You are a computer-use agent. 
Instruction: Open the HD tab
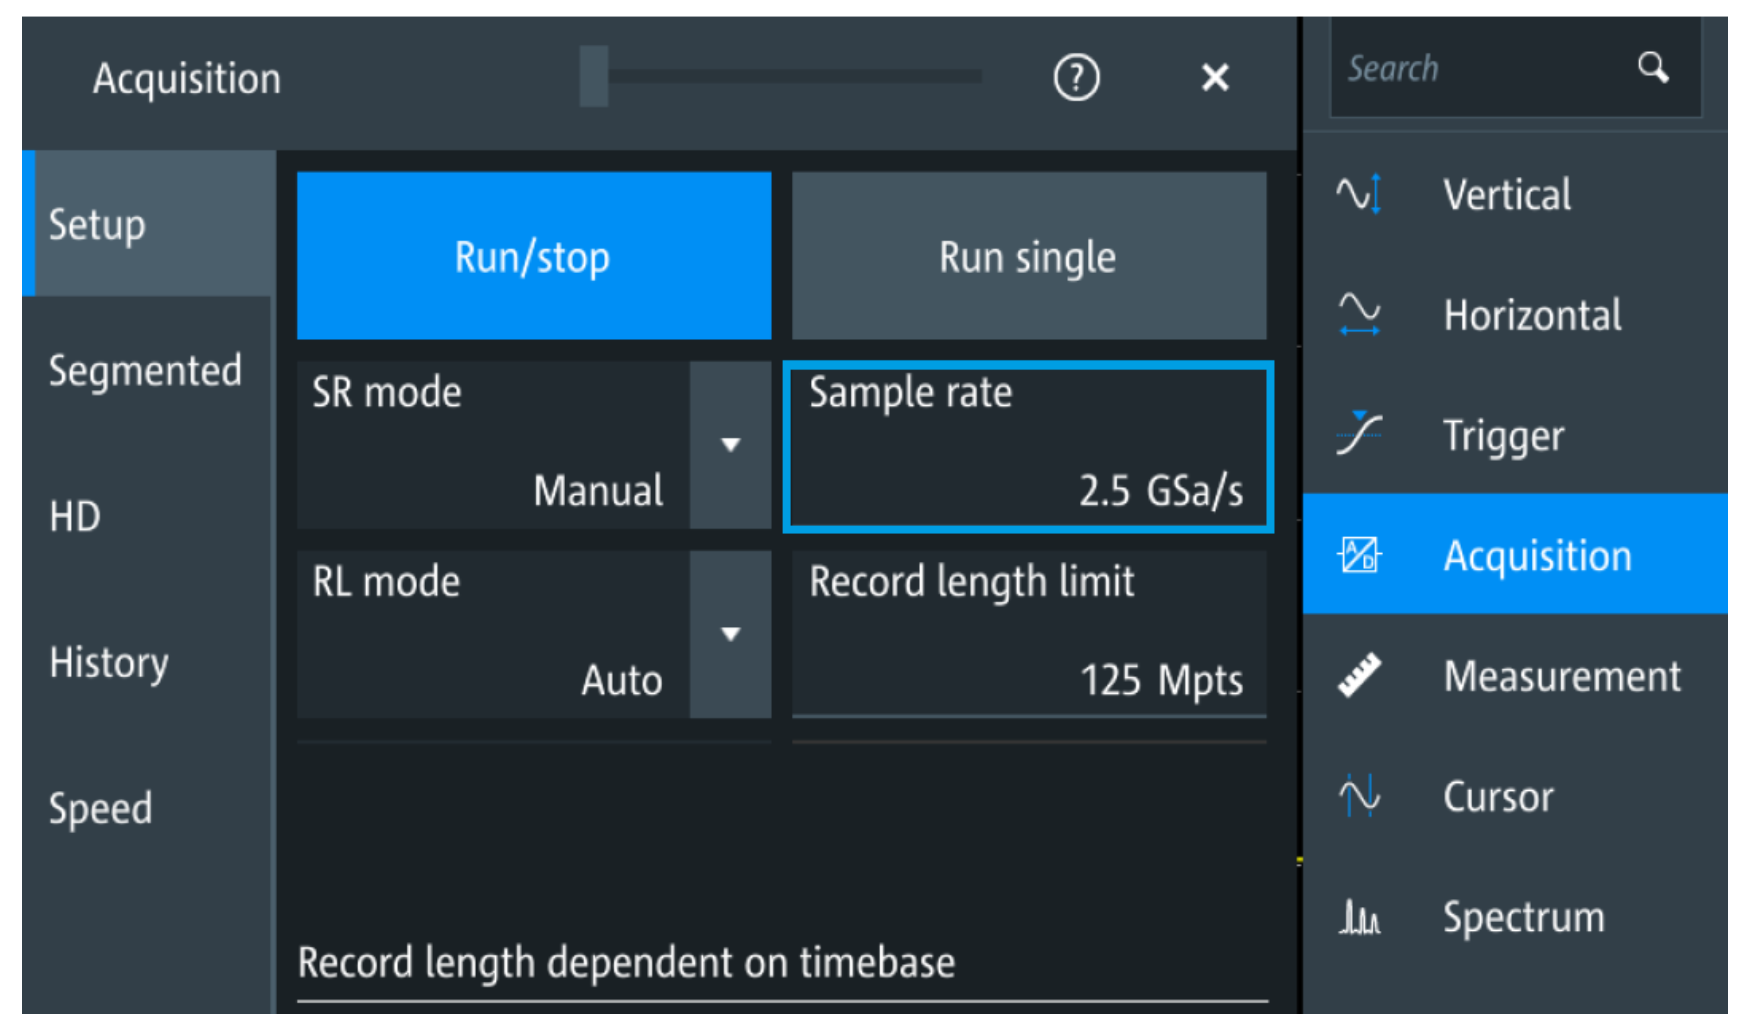(76, 517)
